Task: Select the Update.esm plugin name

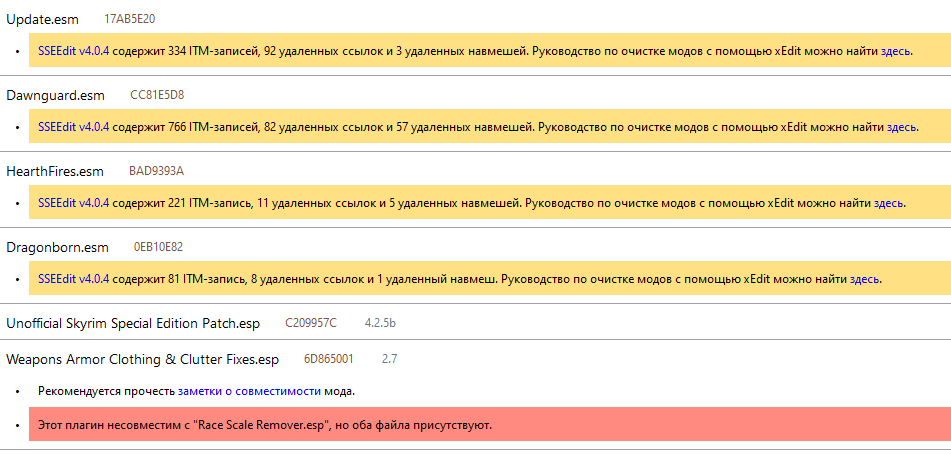Action: pos(45,19)
